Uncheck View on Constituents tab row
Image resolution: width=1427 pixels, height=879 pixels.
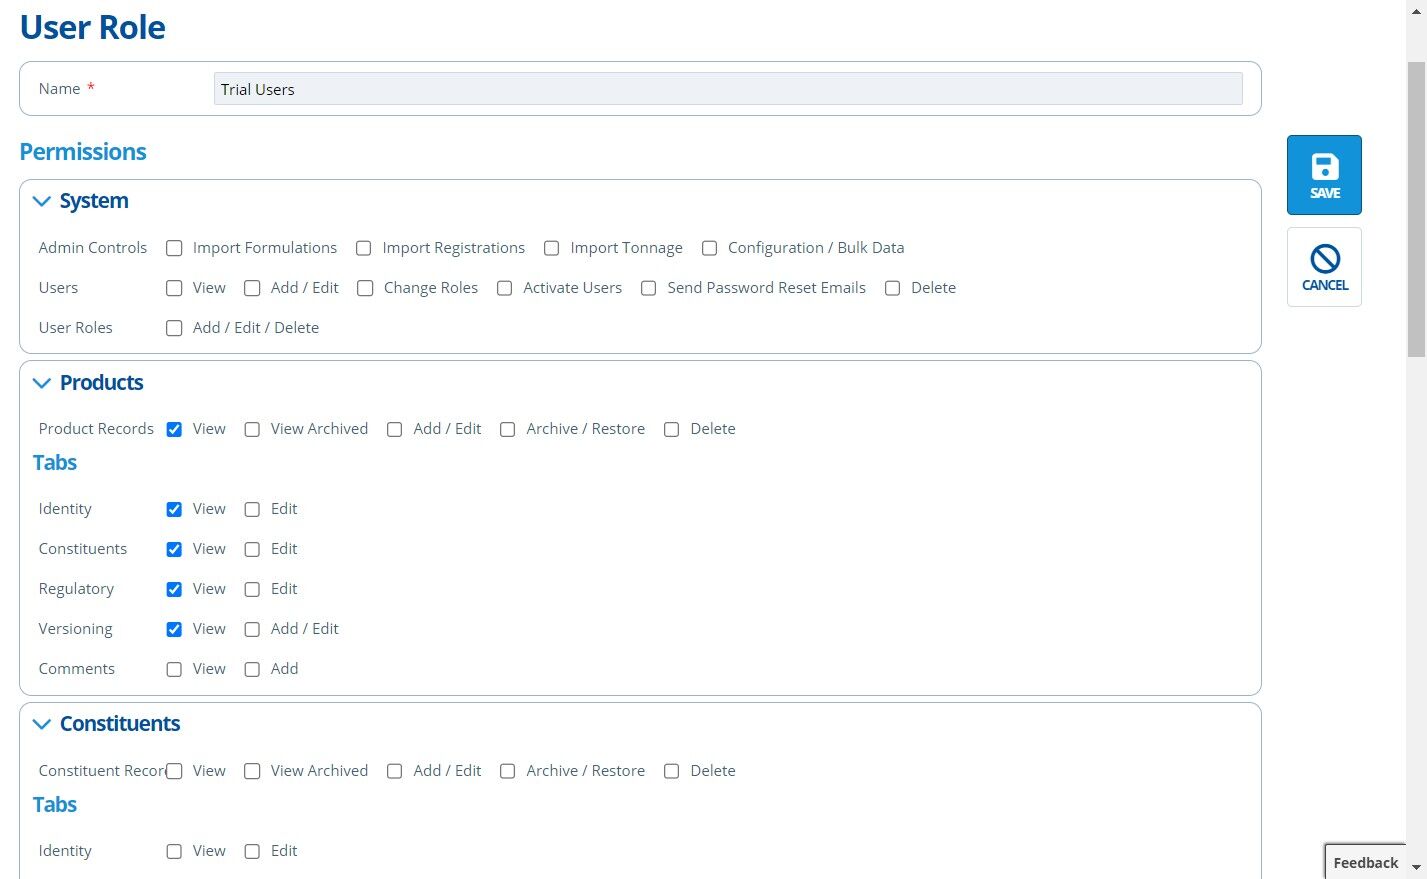(x=174, y=549)
